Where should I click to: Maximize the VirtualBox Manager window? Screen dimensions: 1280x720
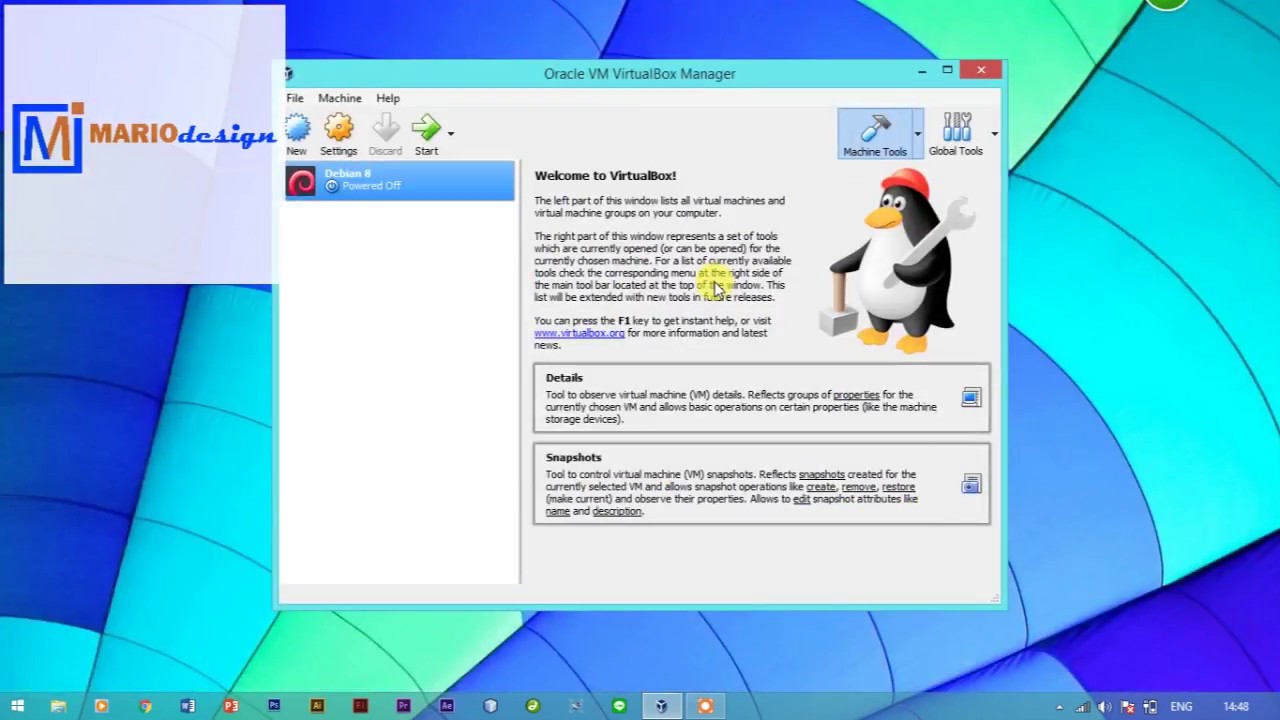tap(947, 70)
